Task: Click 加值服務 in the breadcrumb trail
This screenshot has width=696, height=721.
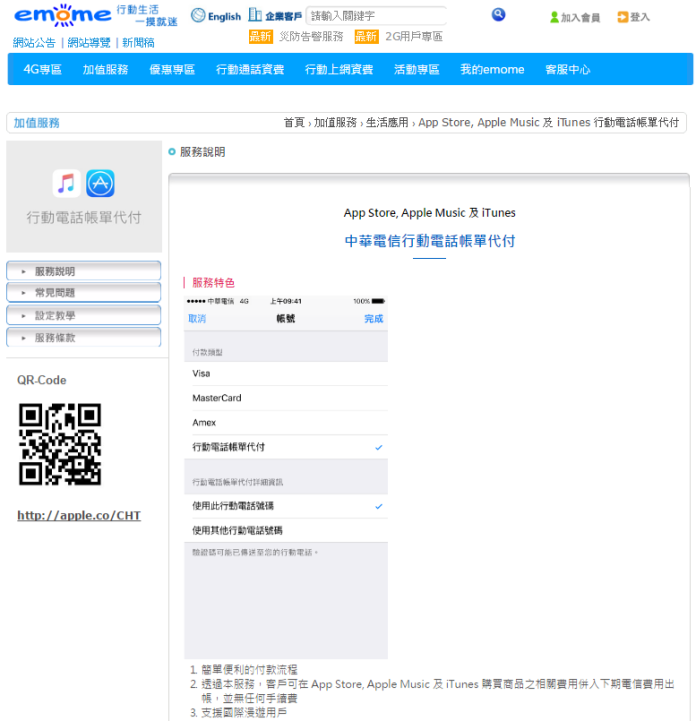Action: point(335,123)
